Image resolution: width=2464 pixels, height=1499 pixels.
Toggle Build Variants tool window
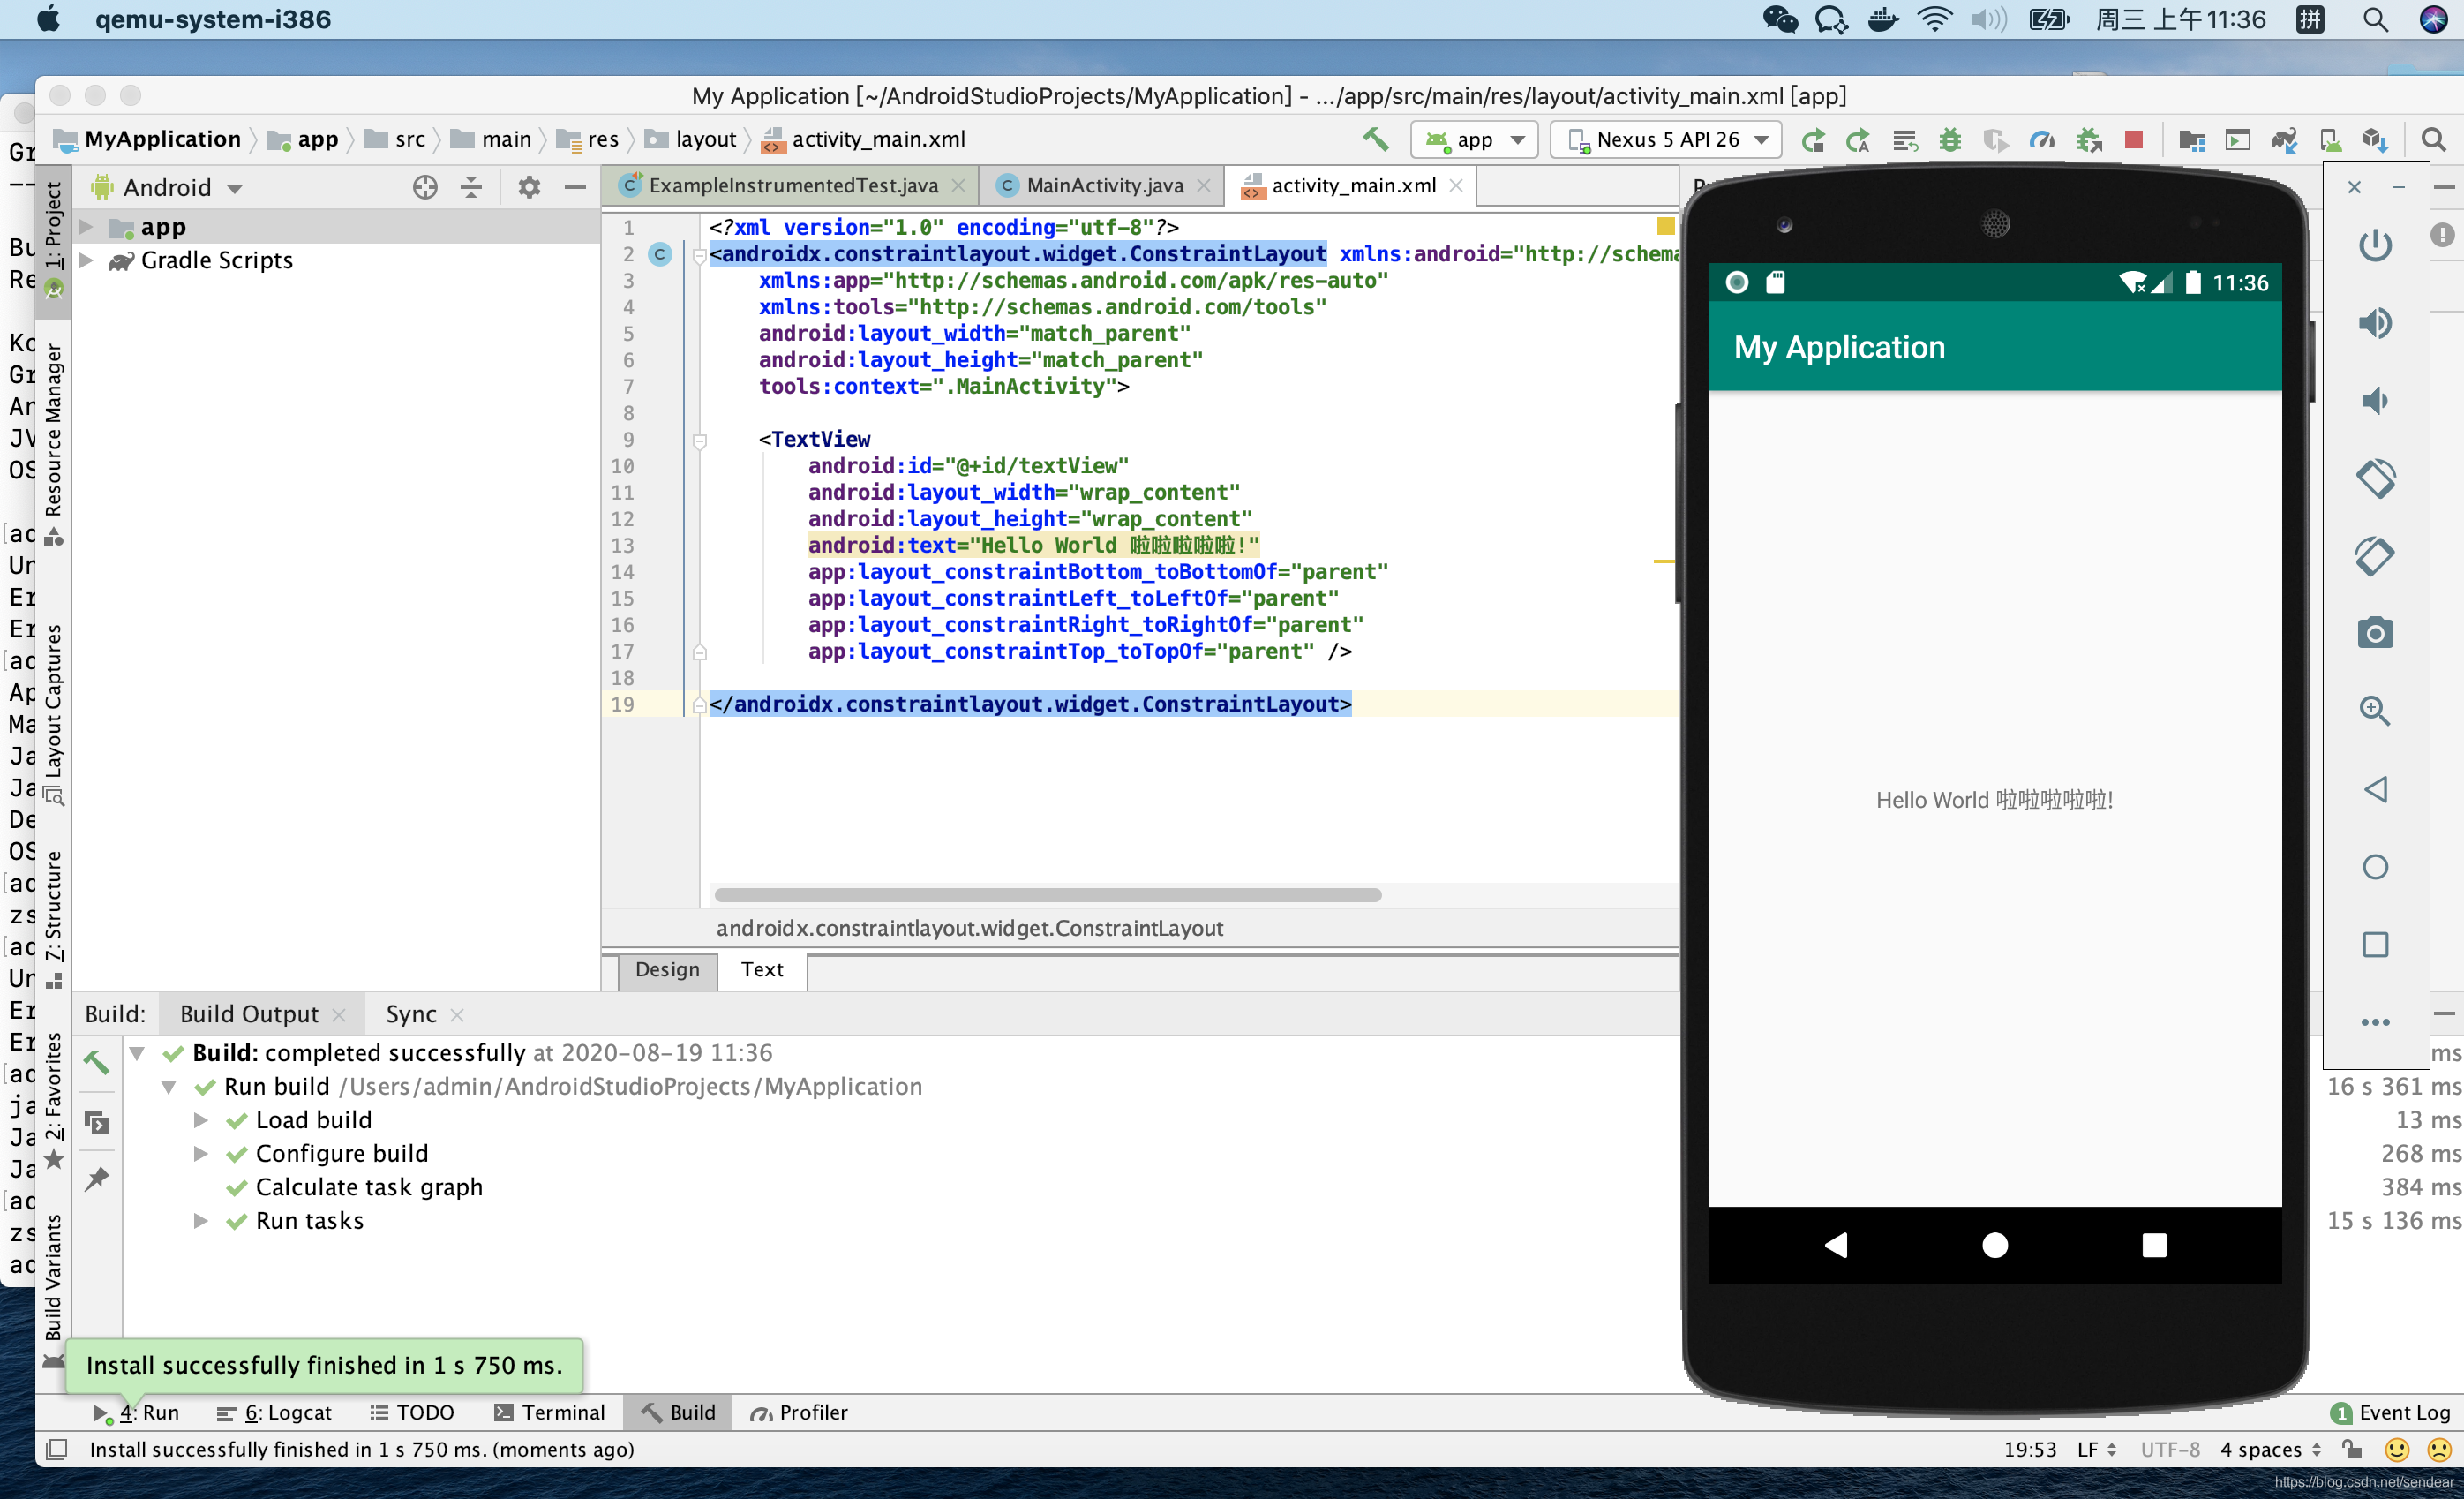pos(53,1290)
